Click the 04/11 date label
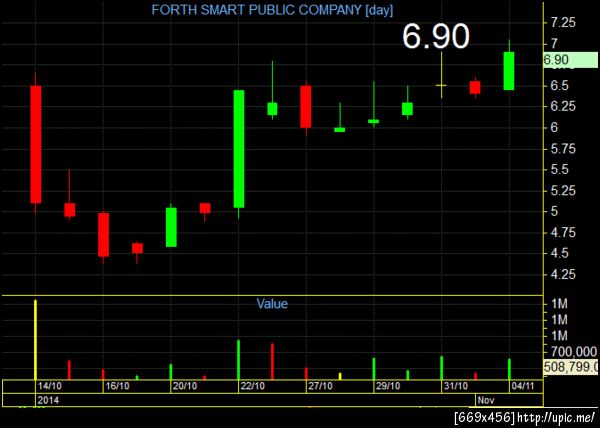The height and width of the screenshot is (428, 600). [523, 386]
